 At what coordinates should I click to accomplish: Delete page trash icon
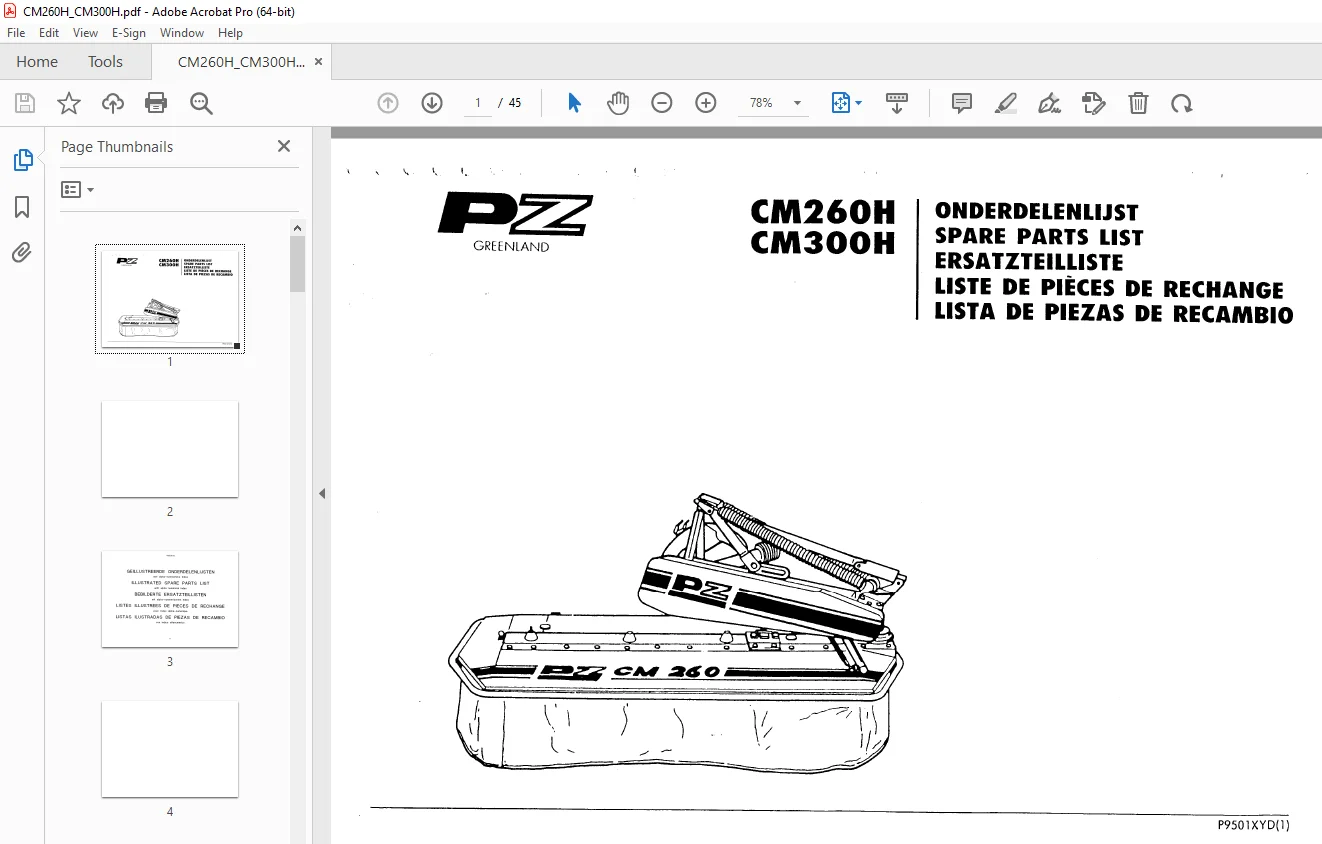coord(1138,103)
